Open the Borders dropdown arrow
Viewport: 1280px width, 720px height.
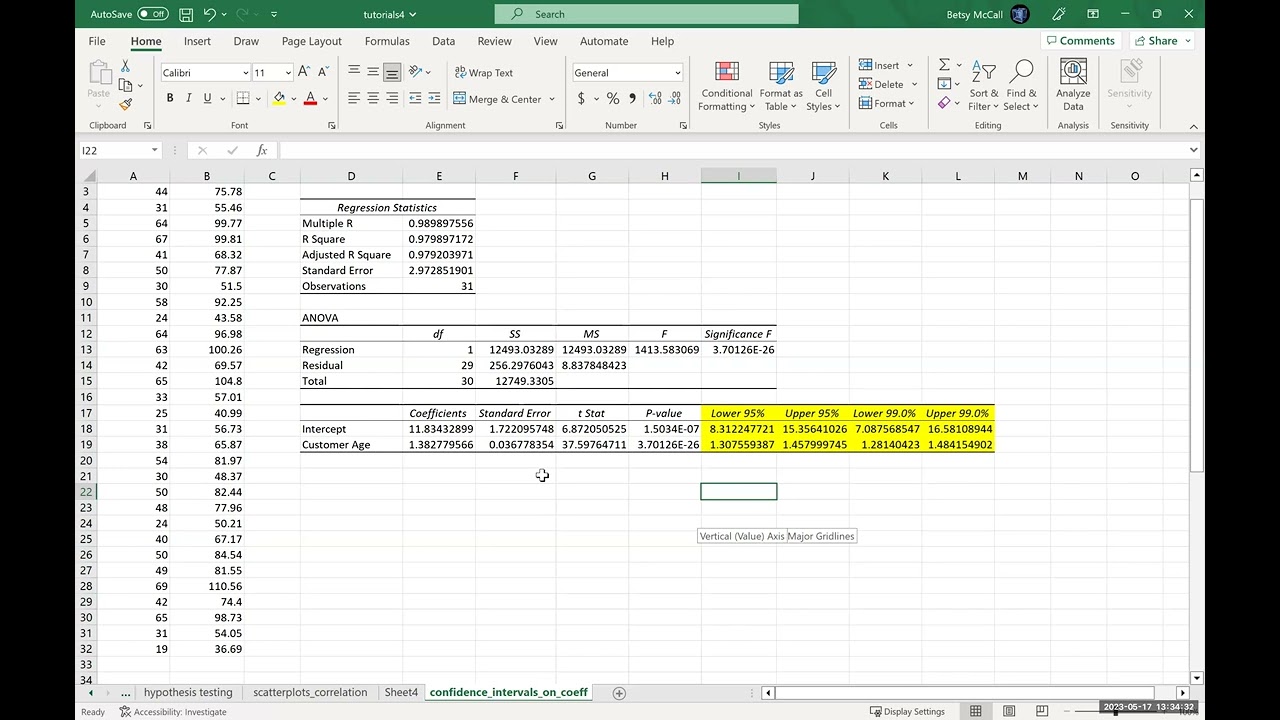tap(258, 99)
